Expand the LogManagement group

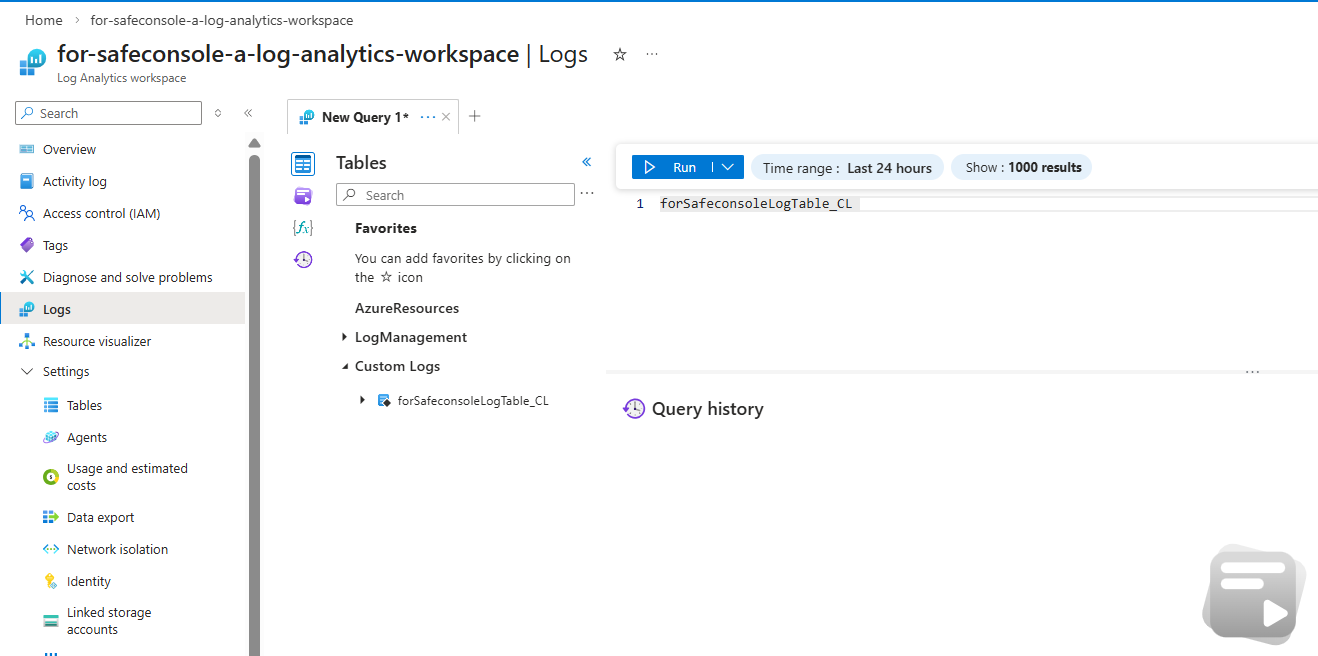pyautogui.click(x=344, y=337)
